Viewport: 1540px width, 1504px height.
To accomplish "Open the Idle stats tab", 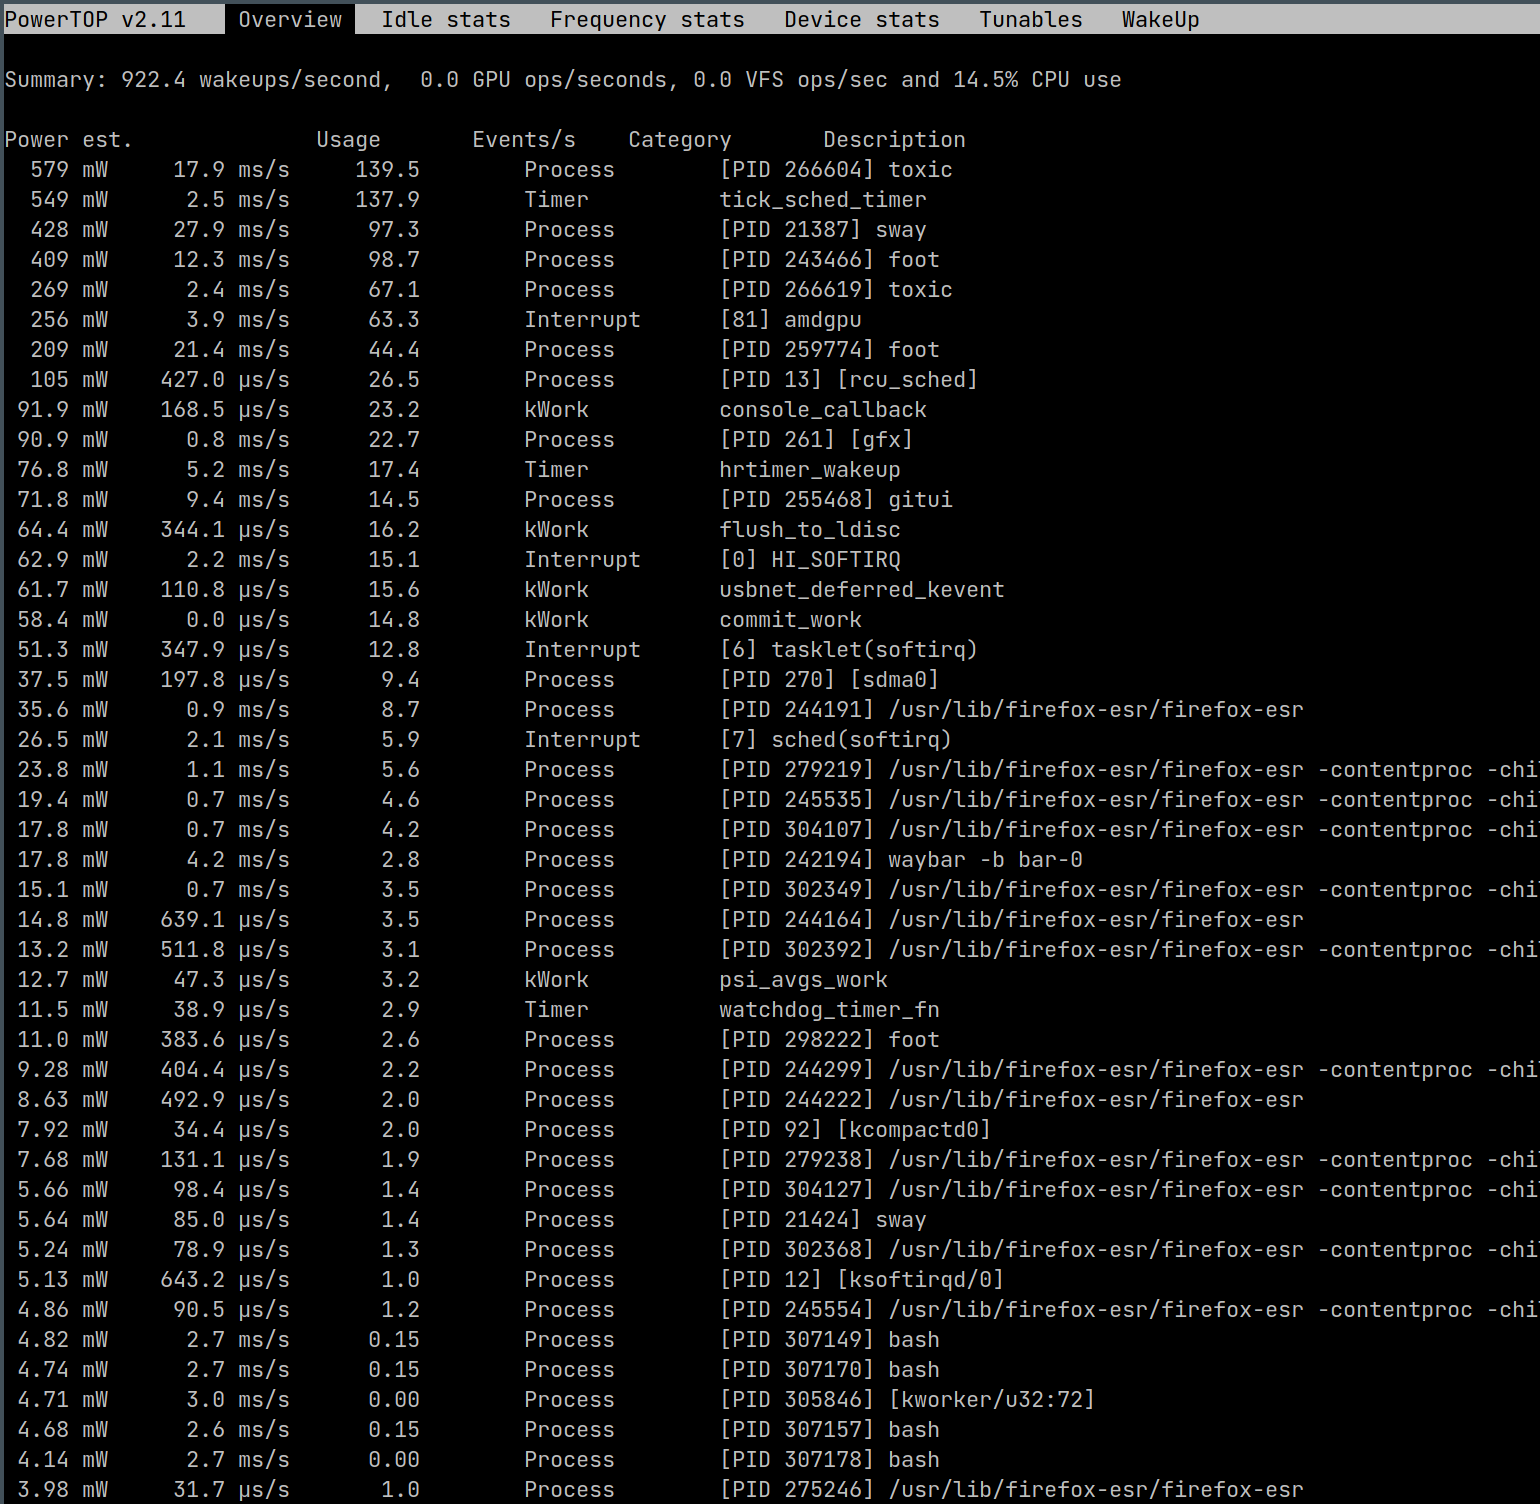I will click(x=446, y=19).
